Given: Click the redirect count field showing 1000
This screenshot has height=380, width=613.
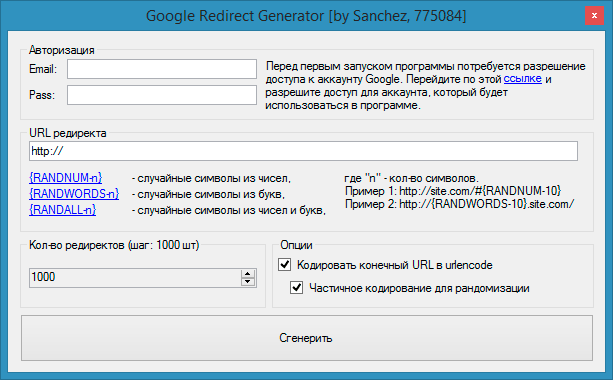Looking at the screenshot, I should click(x=135, y=278).
